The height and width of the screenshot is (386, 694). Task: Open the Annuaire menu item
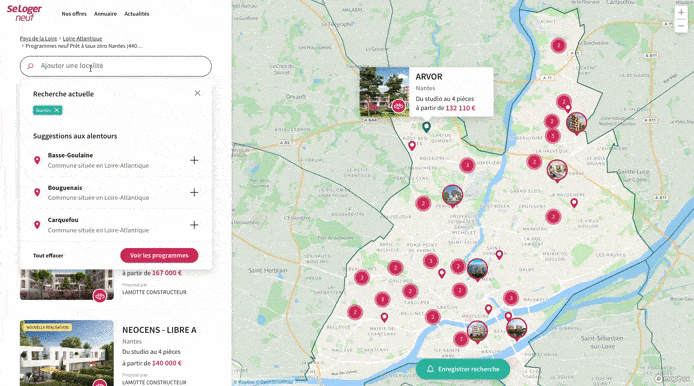tap(105, 14)
